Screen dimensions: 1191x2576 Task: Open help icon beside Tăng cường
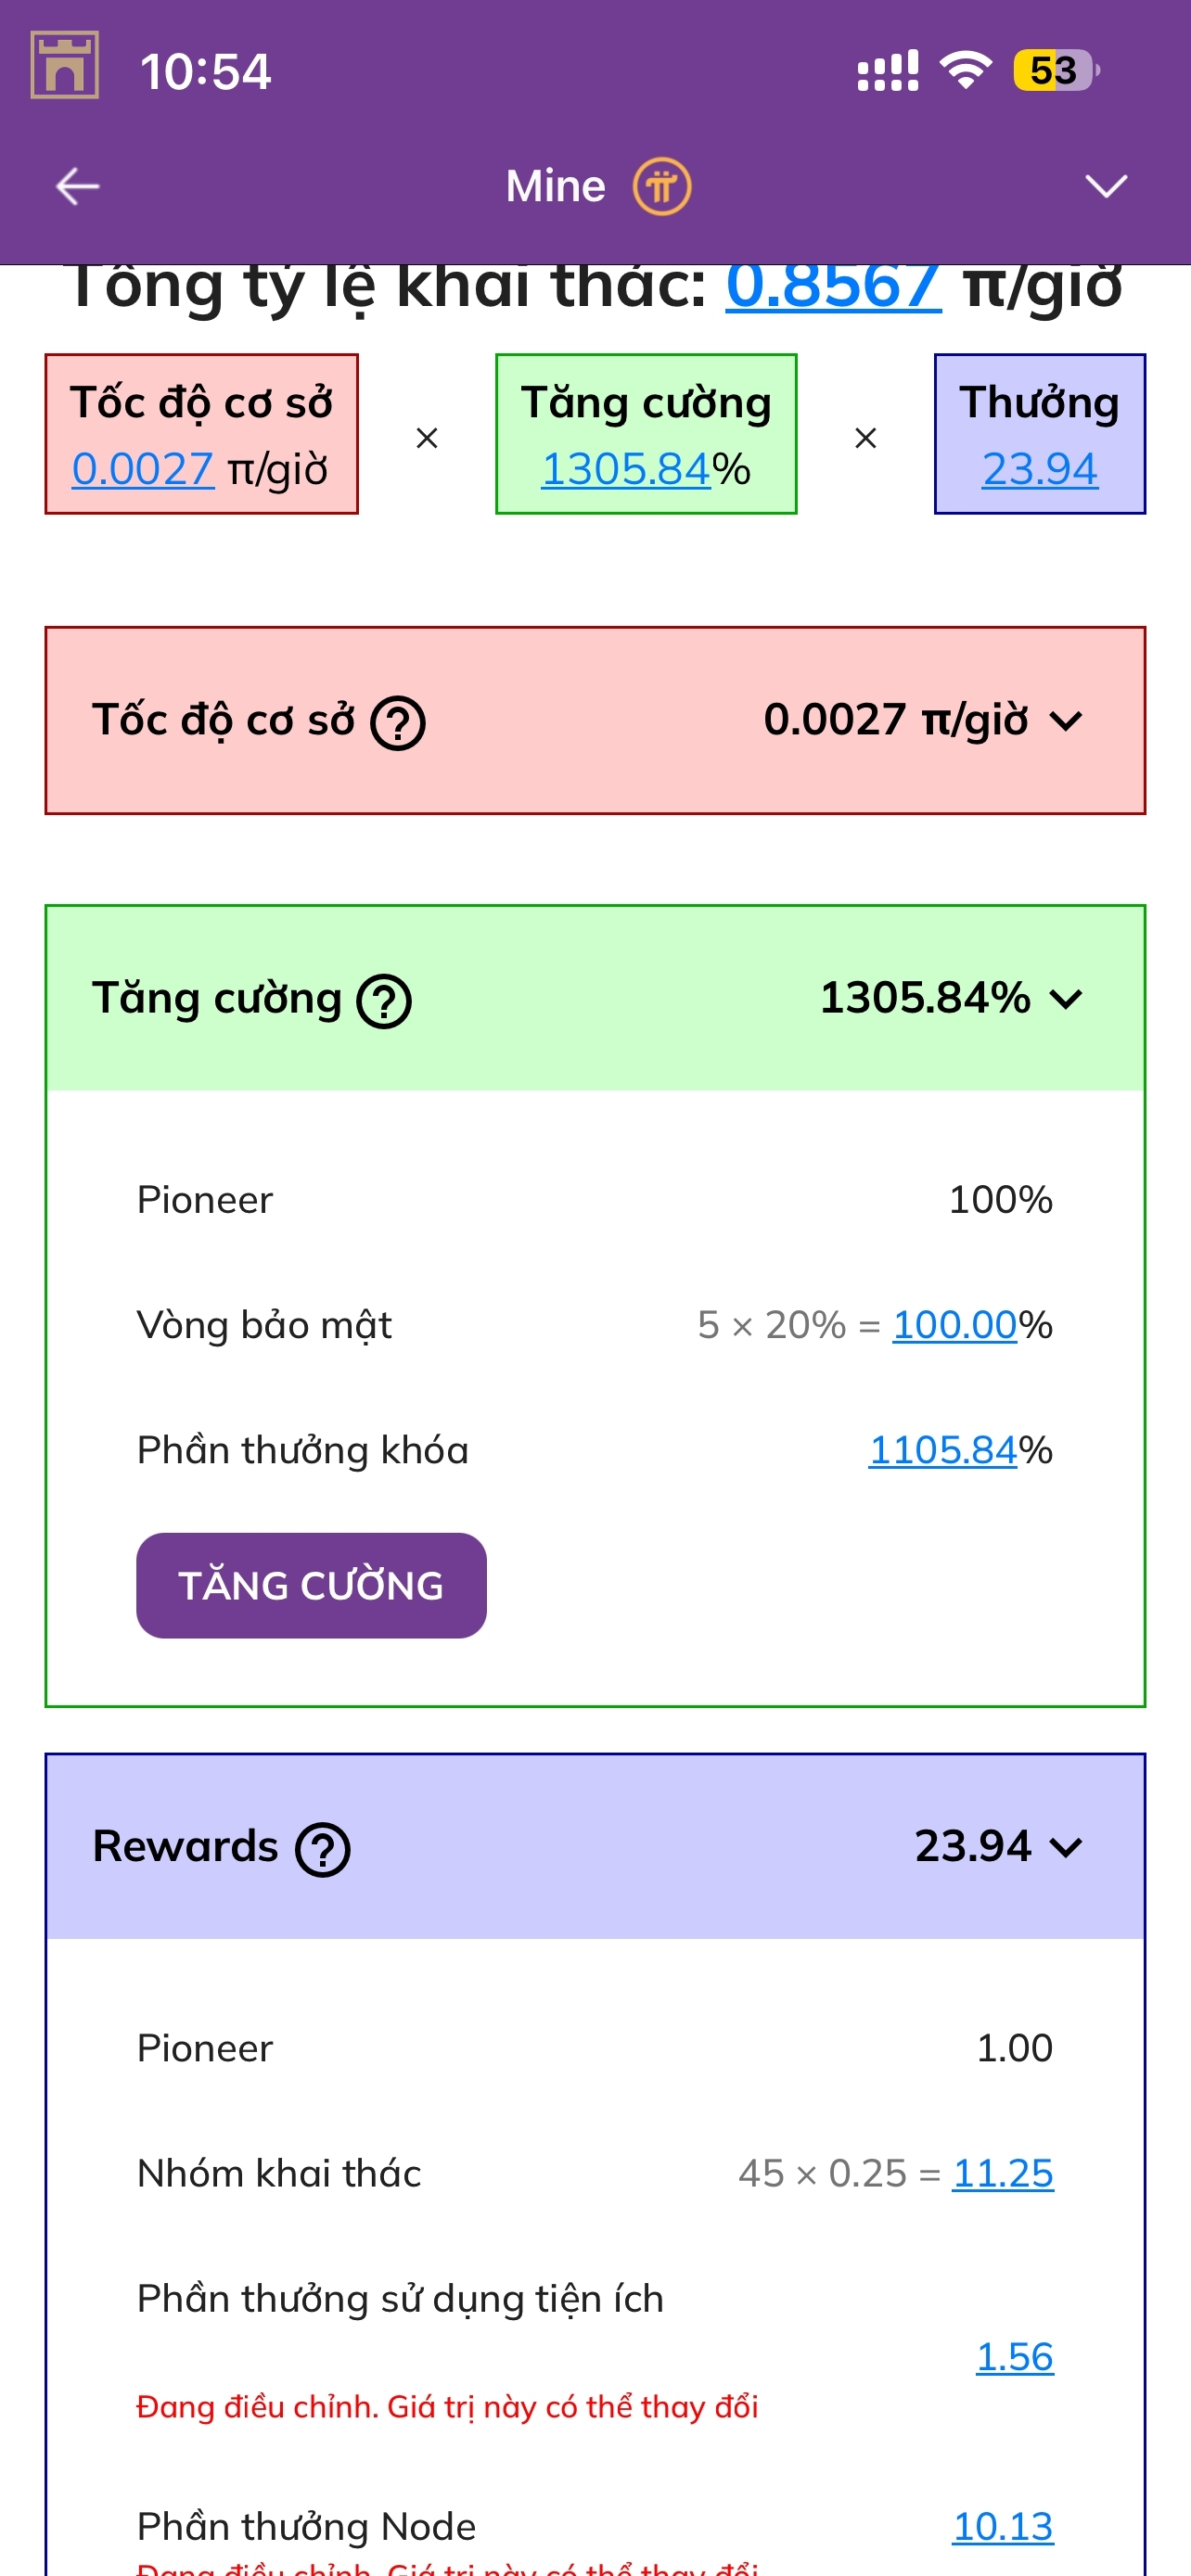[x=384, y=1000]
